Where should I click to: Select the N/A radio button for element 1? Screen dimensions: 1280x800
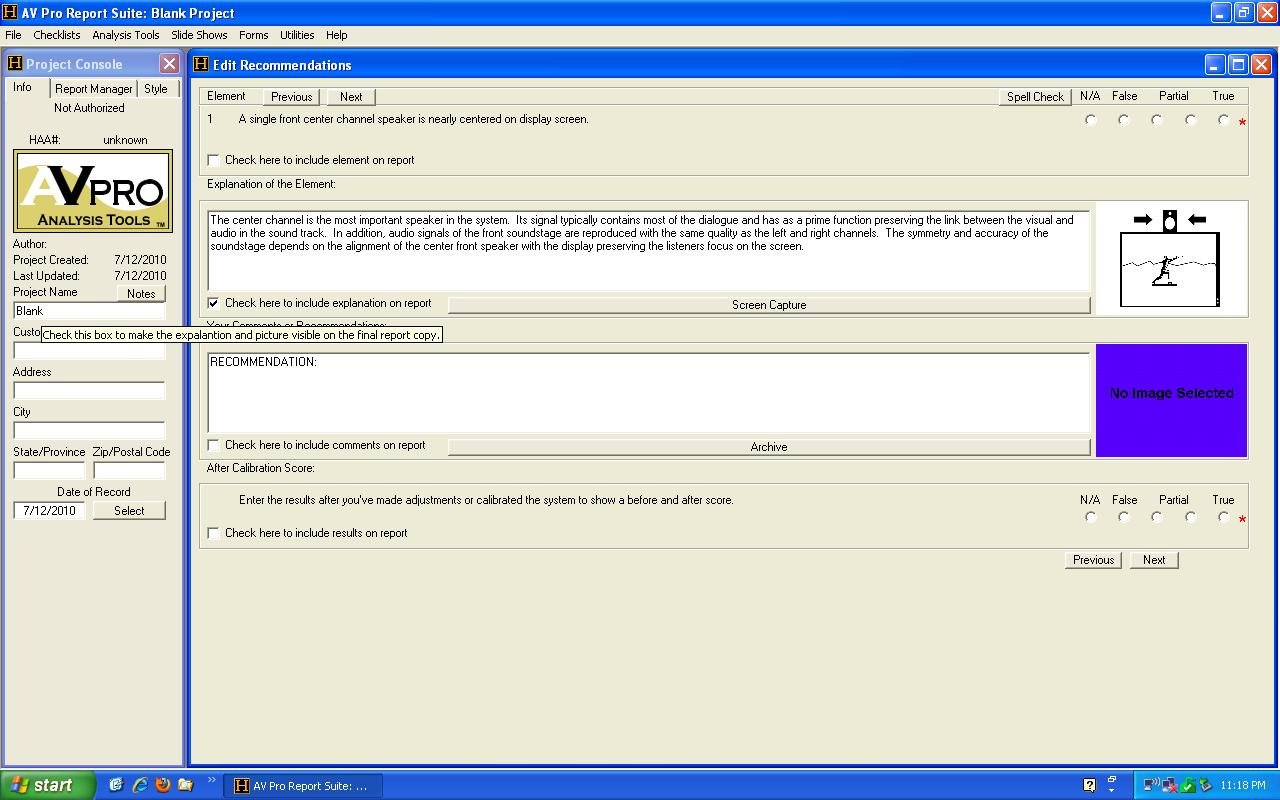click(x=1090, y=120)
